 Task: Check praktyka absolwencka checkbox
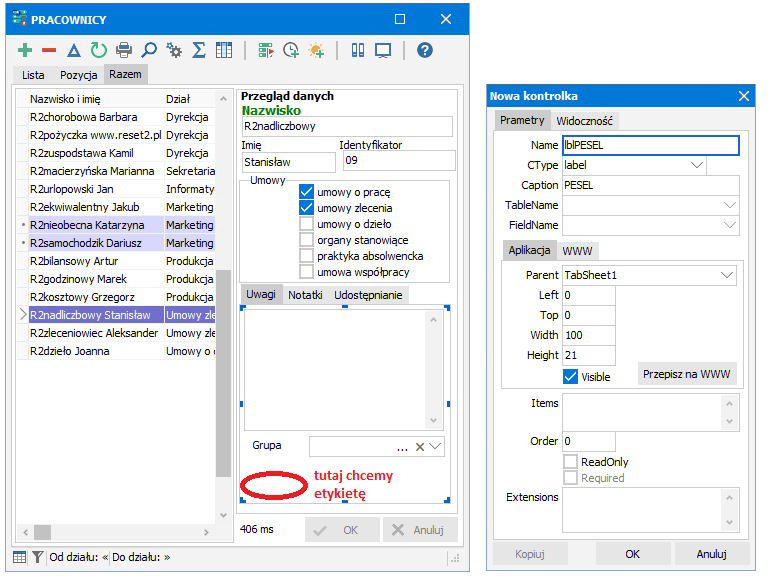pyautogui.click(x=306, y=256)
